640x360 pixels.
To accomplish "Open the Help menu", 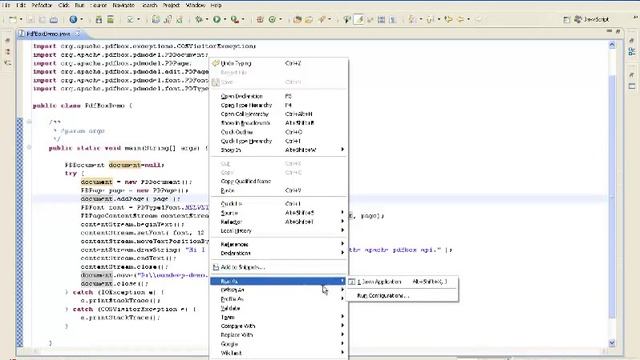I will (216, 5).
